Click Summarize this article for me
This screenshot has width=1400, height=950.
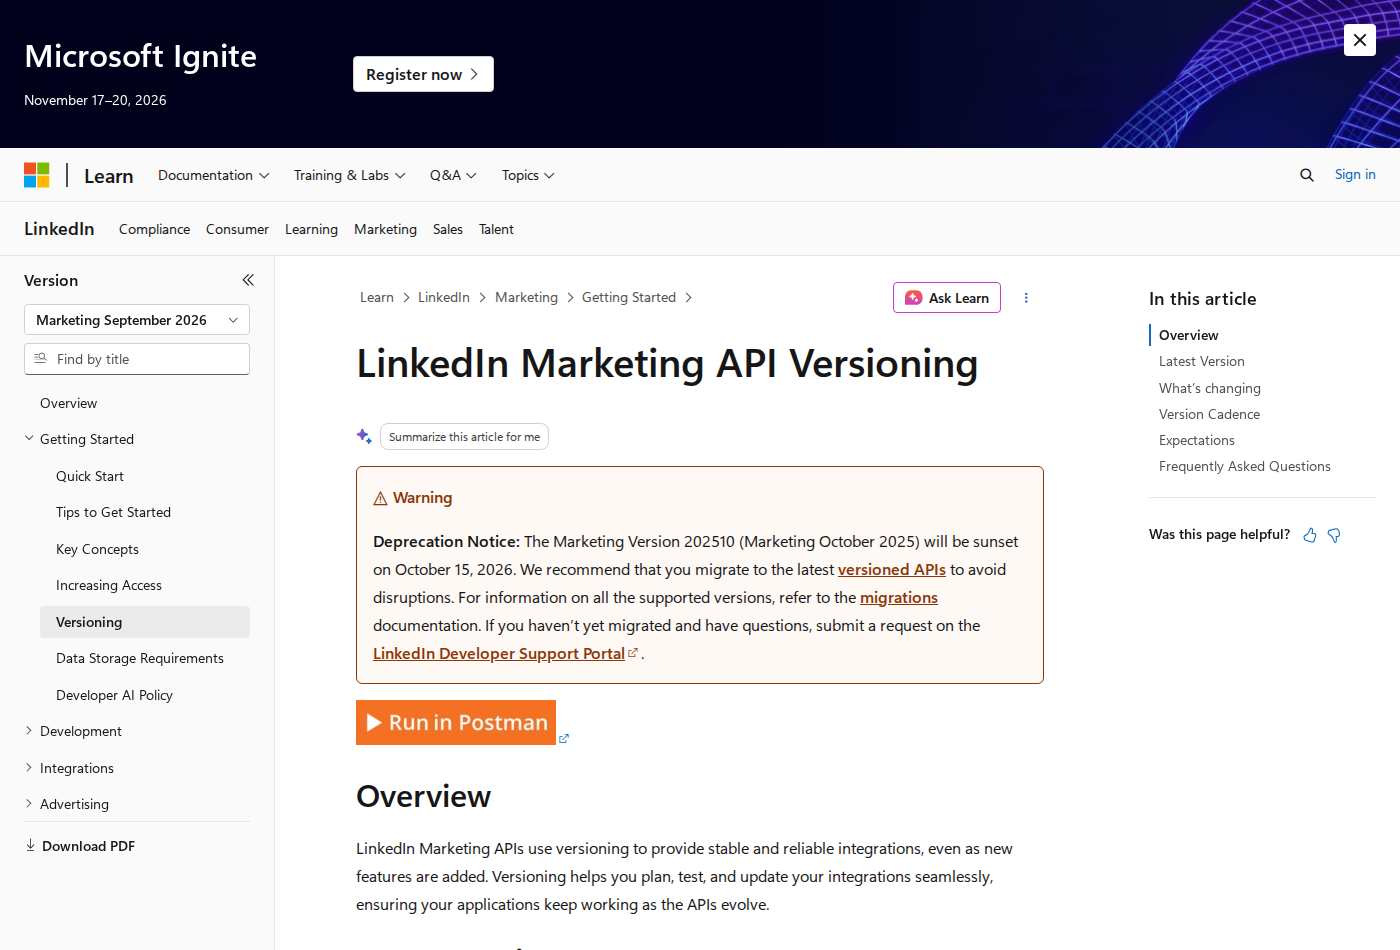coord(464,437)
